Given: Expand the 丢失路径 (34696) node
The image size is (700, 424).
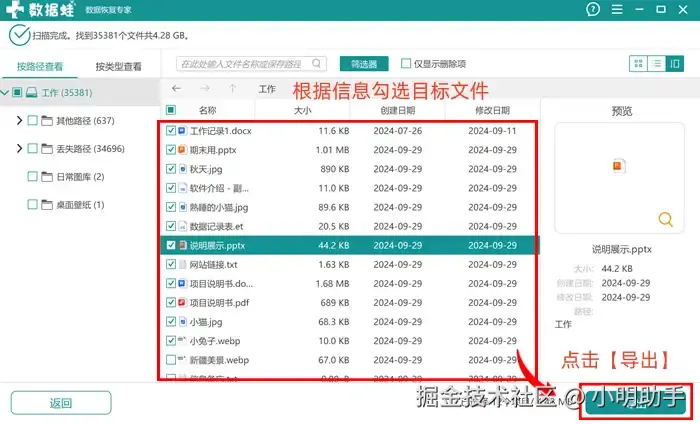Looking at the screenshot, I should 19,149.
